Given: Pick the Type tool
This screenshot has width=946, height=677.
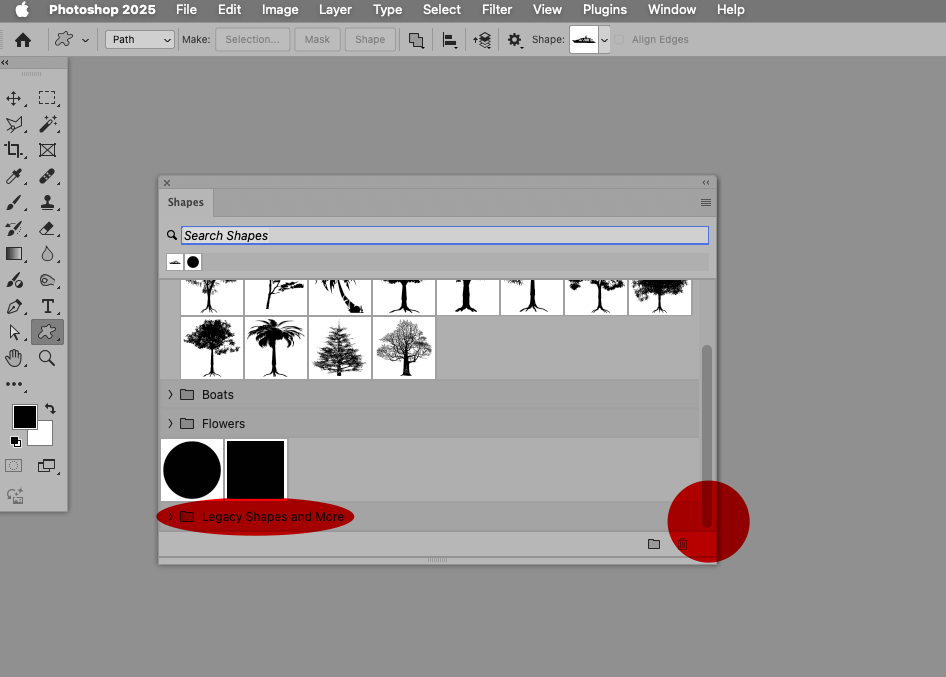Looking at the screenshot, I should 47,306.
